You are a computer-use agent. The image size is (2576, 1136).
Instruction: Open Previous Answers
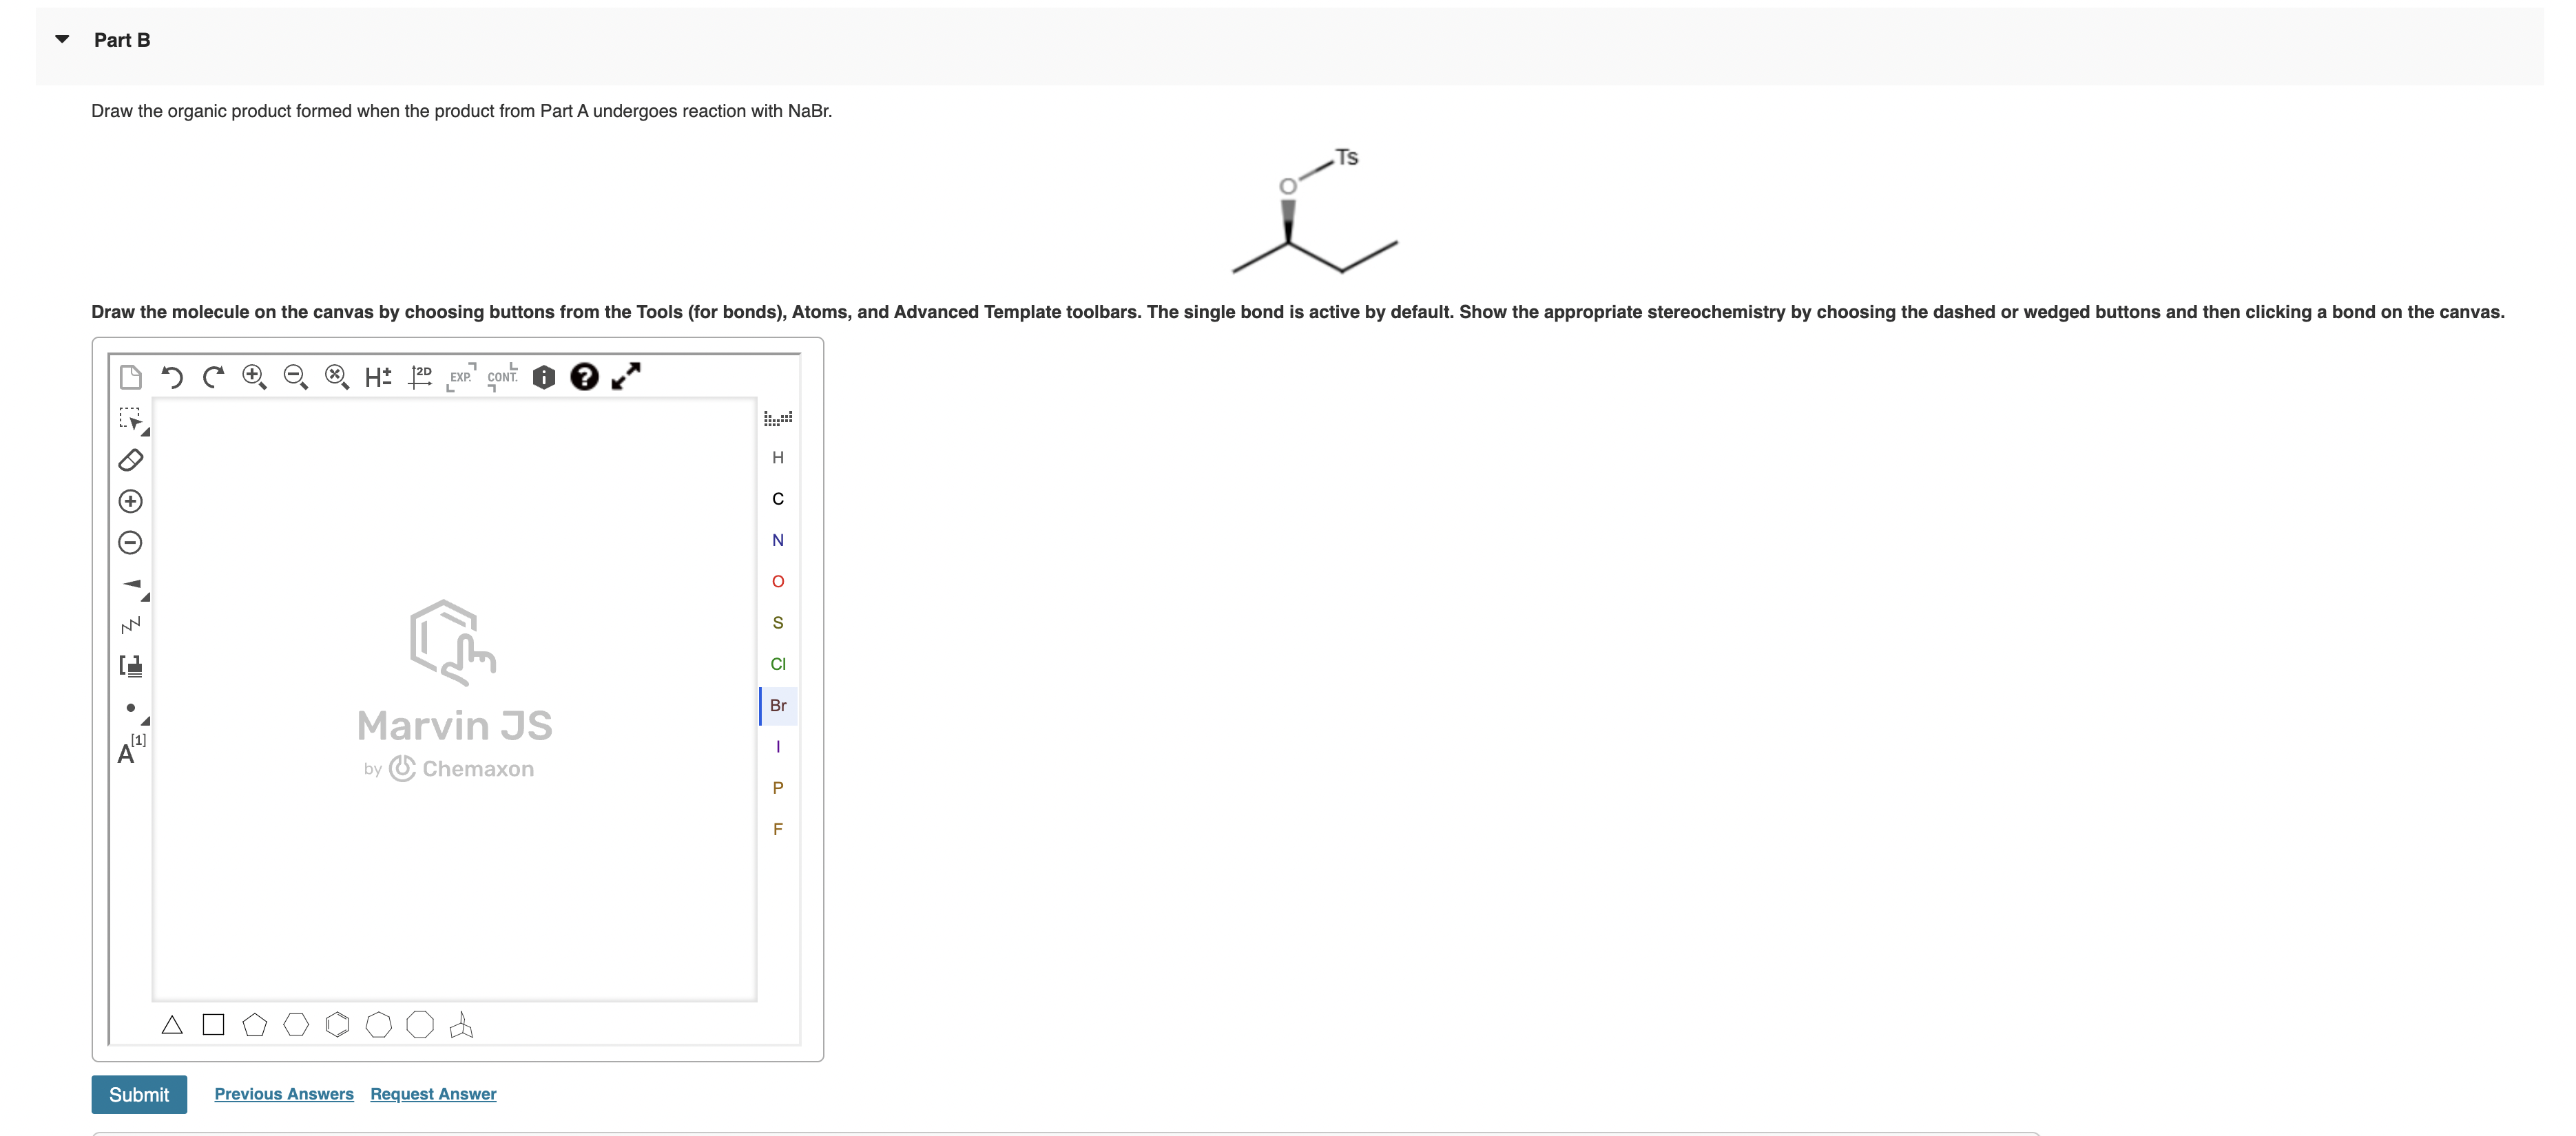point(284,1094)
